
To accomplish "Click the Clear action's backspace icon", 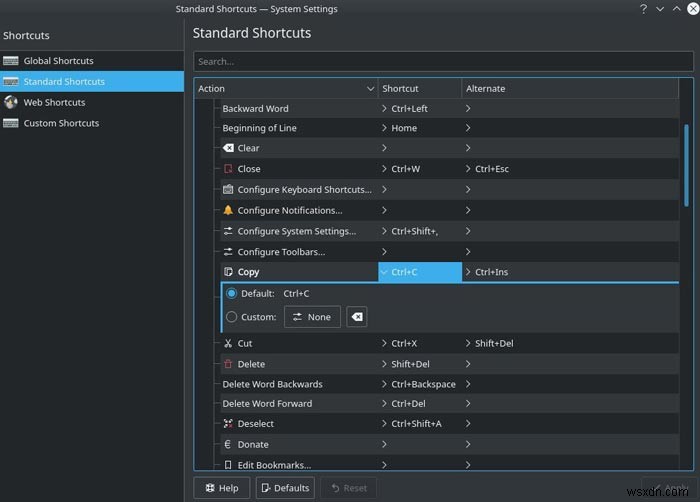I will point(228,148).
